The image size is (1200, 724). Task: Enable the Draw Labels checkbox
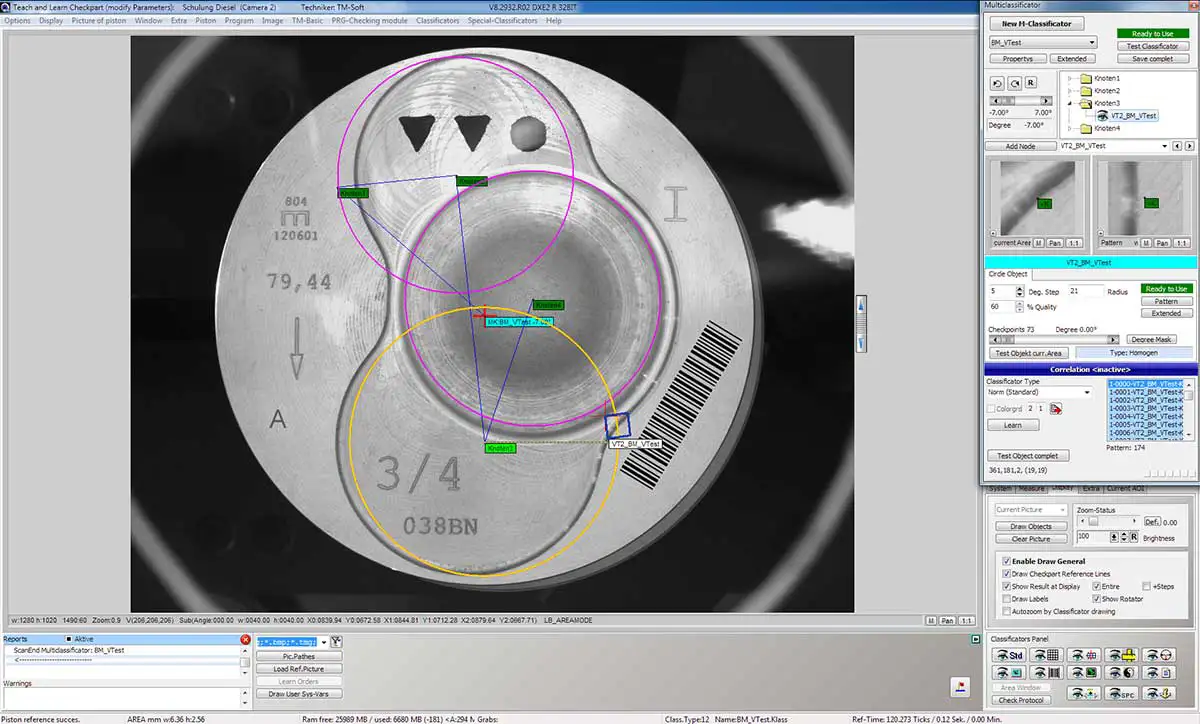(x=1006, y=599)
